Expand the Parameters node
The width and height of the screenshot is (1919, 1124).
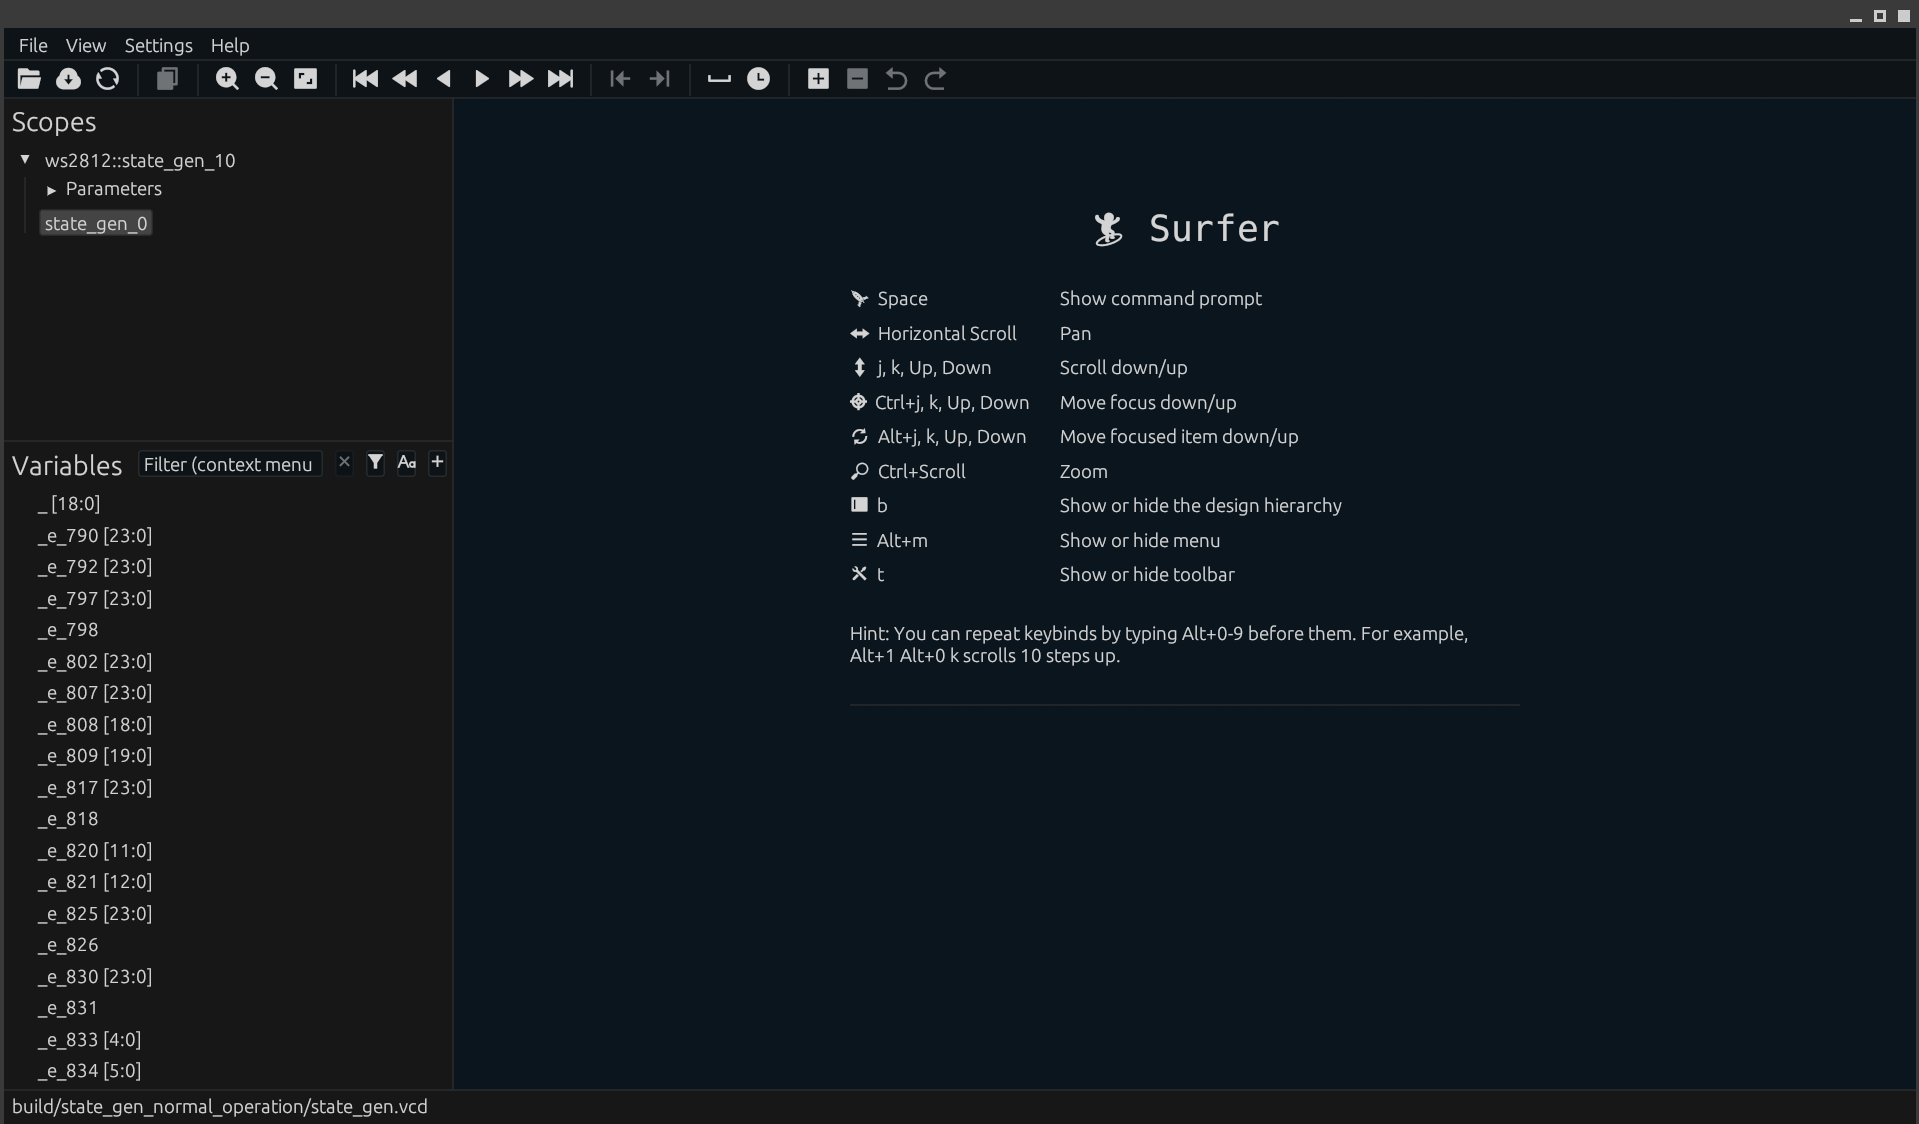[51, 190]
